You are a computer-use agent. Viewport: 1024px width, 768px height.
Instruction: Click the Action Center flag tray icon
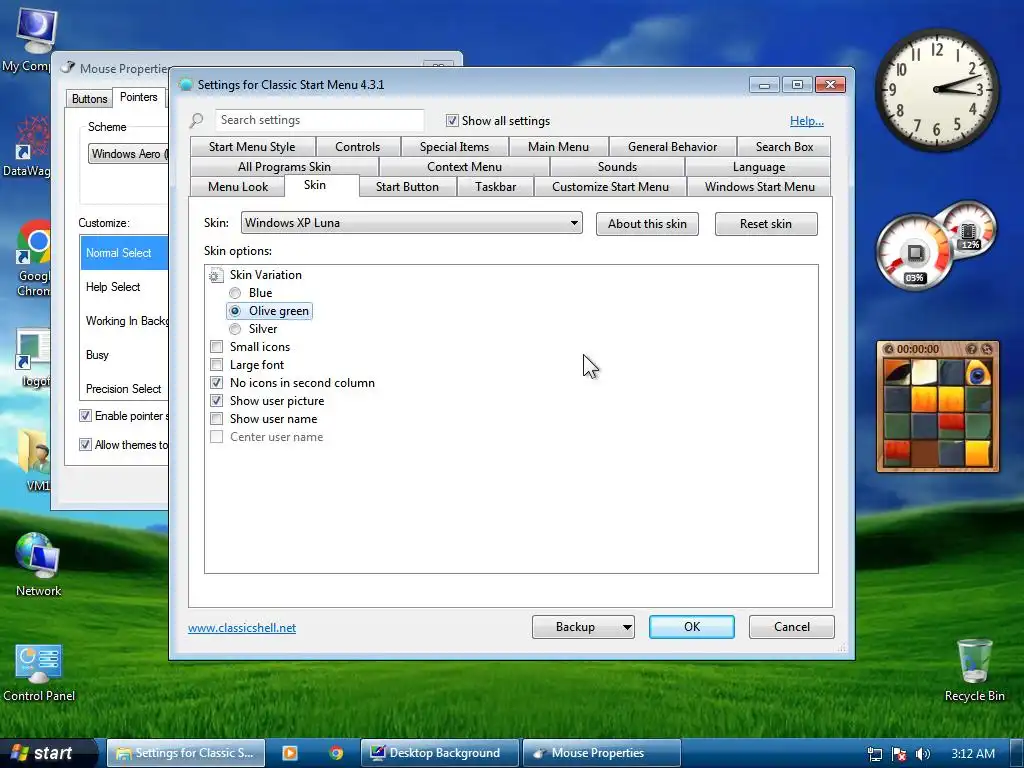[x=899, y=754]
